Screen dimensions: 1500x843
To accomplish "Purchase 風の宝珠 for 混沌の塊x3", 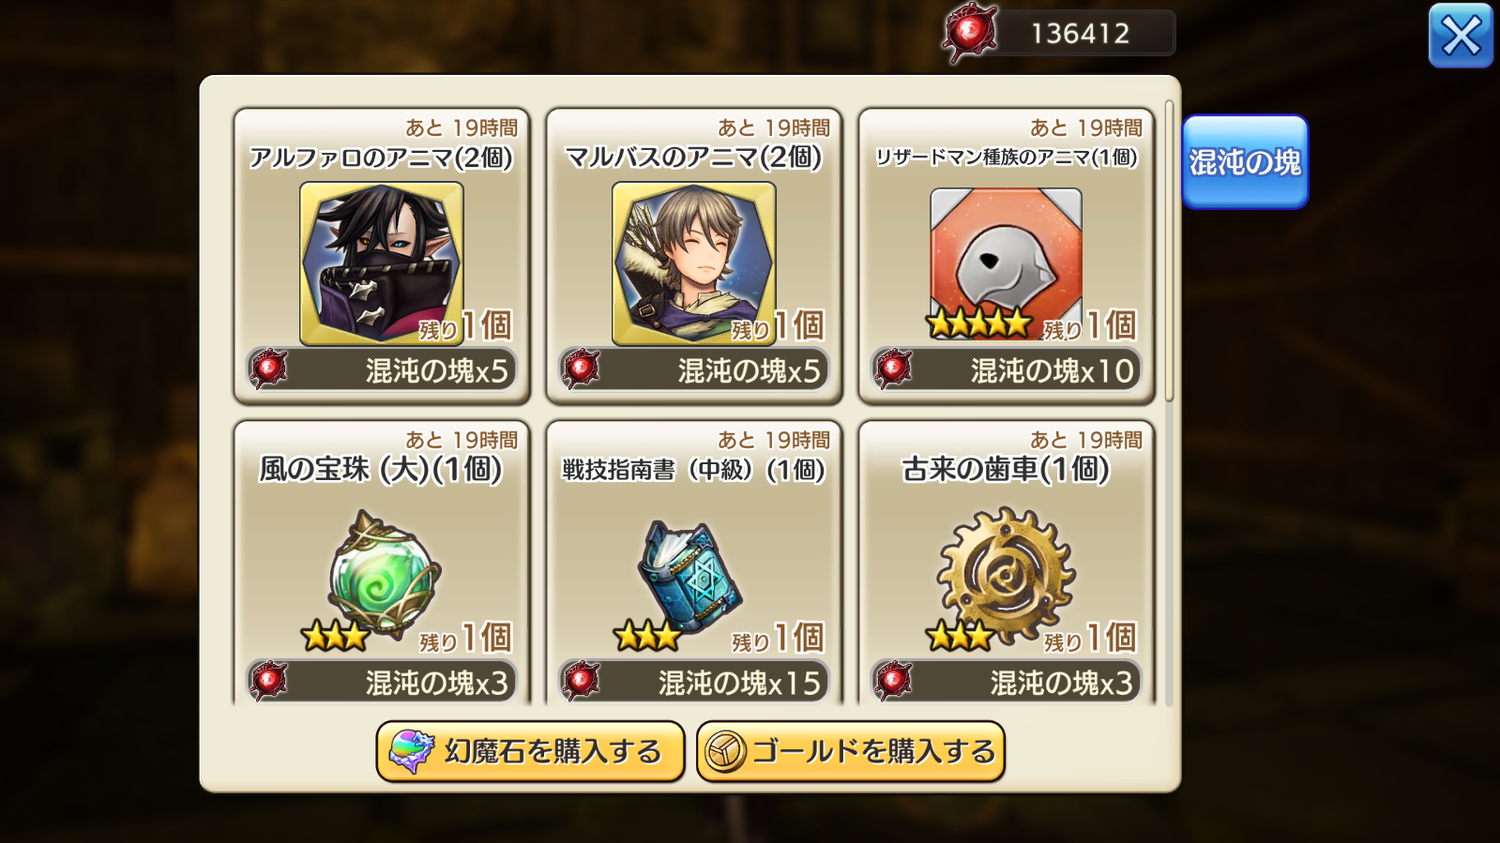I will pos(382,682).
